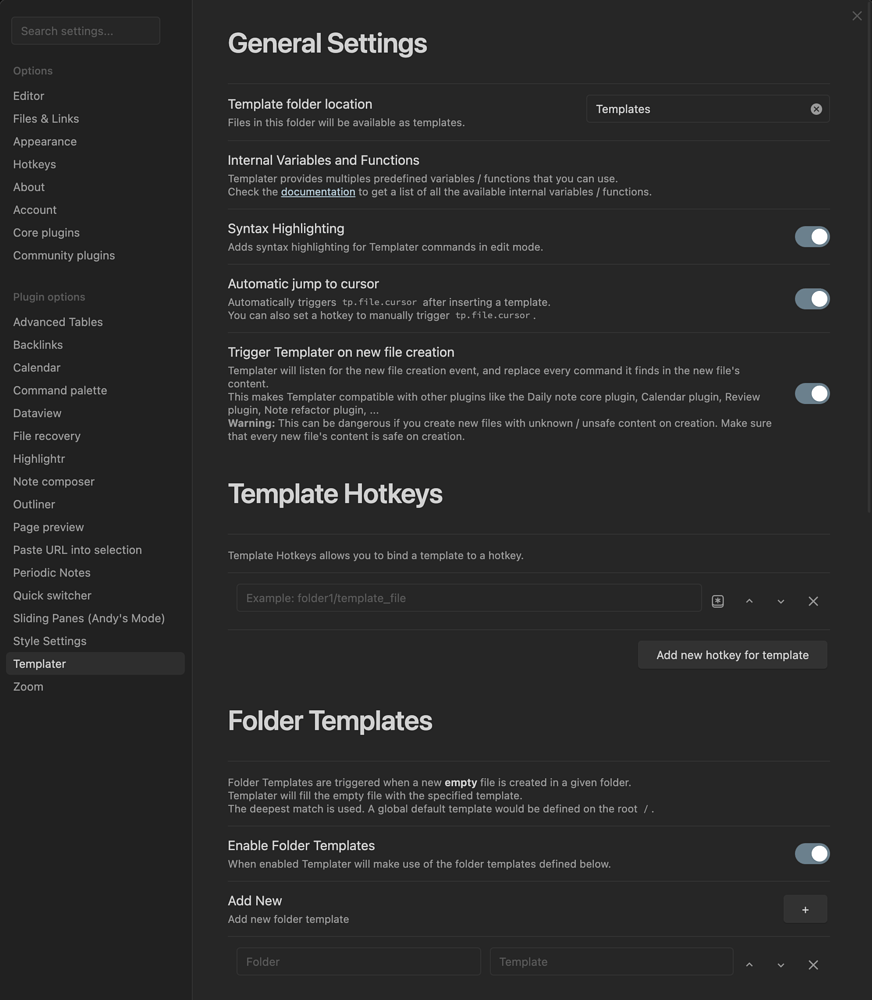Click Add new hotkey for template
This screenshot has width=872, height=1000.
[732, 655]
